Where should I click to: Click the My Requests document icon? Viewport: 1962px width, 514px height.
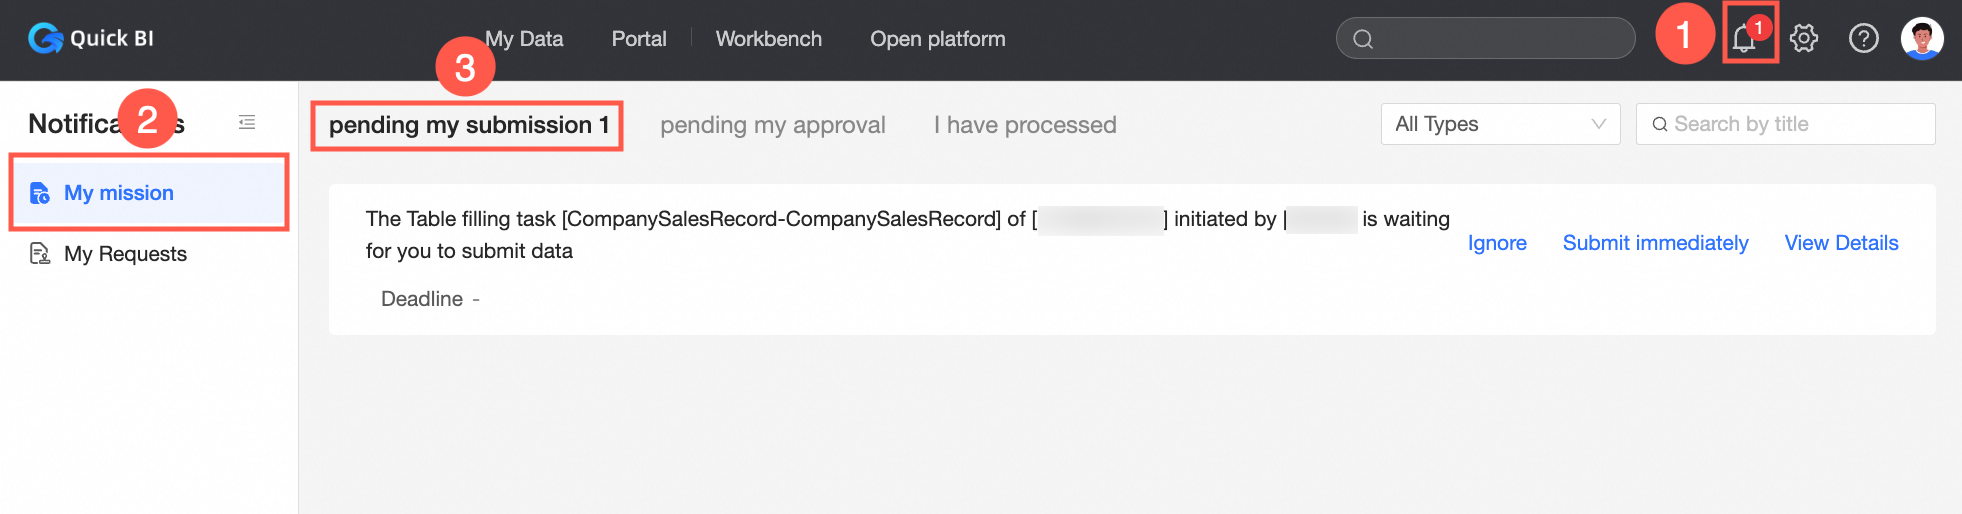coord(40,254)
